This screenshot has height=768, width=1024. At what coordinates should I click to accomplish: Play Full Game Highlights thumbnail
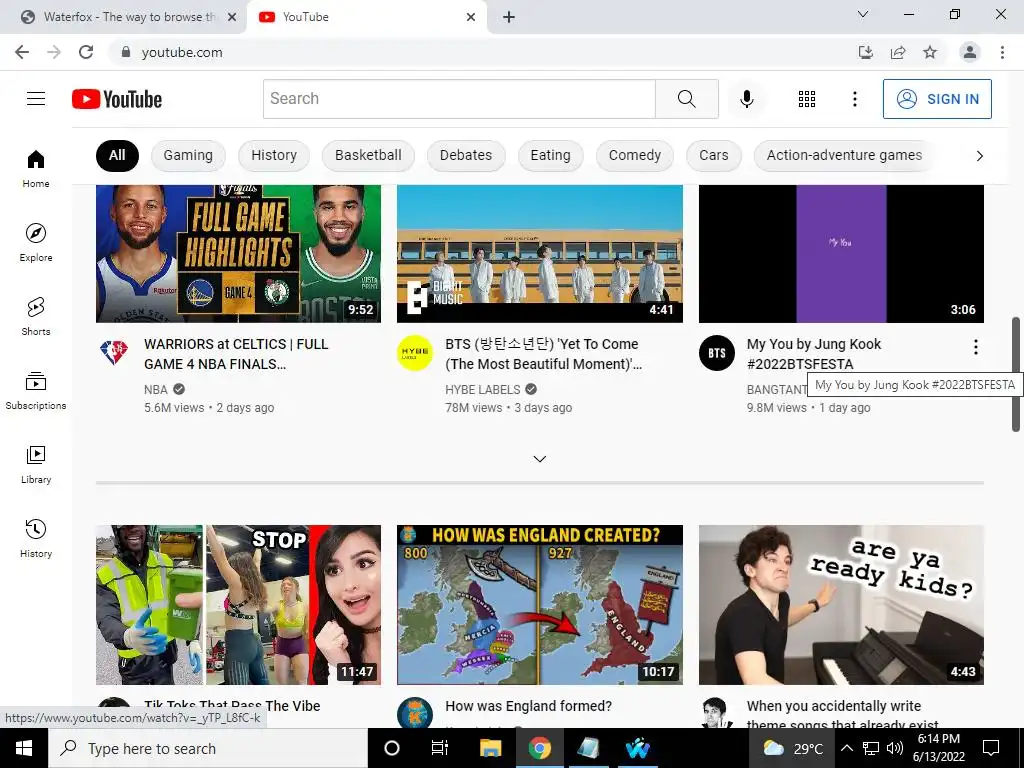click(x=238, y=253)
